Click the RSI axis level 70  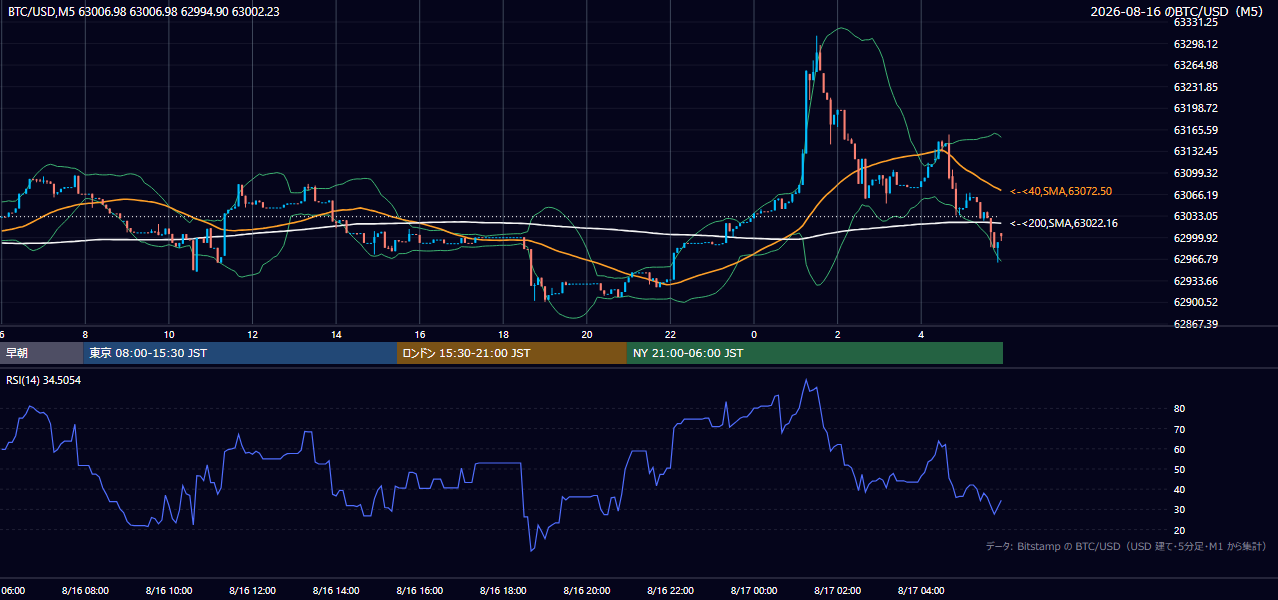click(1180, 429)
